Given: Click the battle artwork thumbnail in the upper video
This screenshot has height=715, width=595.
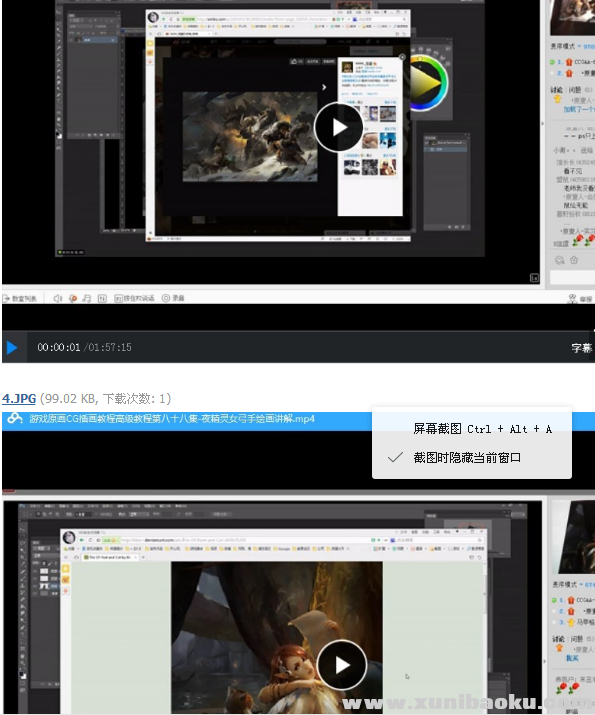Looking at the screenshot, I should [x=250, y=137].
